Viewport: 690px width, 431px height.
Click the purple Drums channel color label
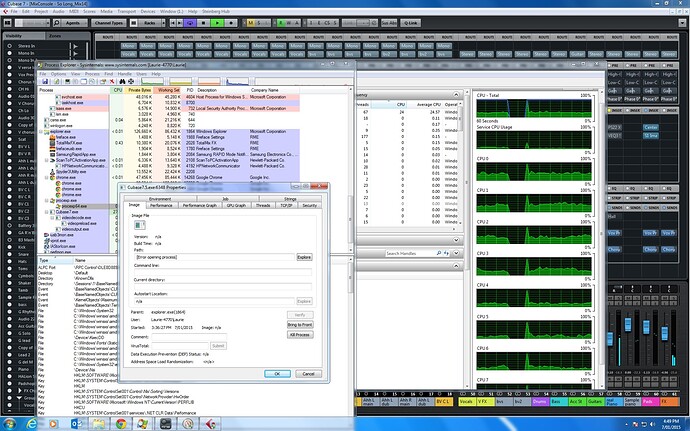coord(540,402)
